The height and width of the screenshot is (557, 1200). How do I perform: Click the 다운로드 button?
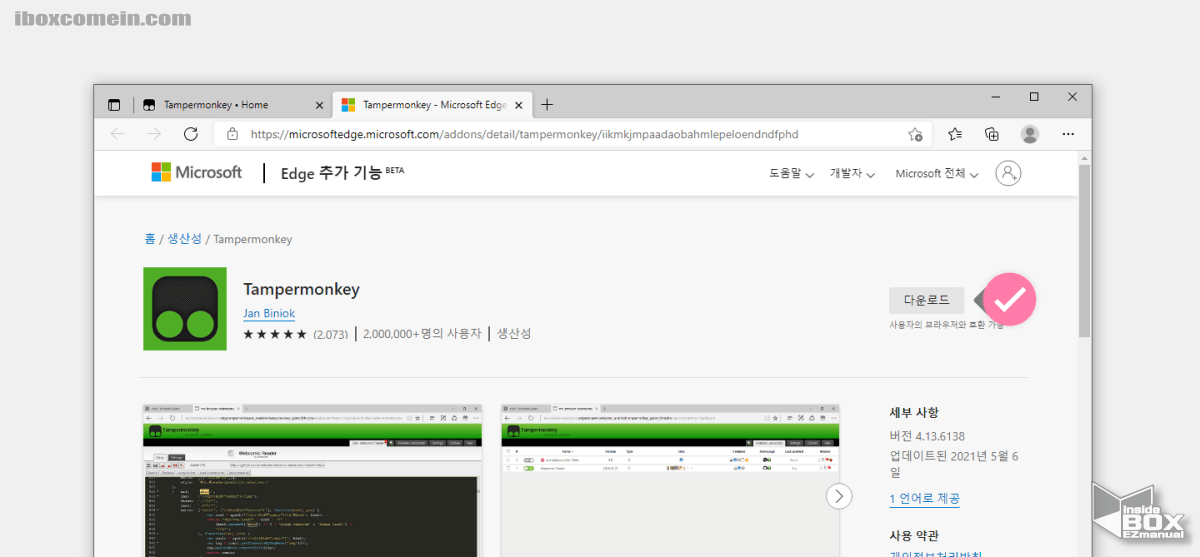click(x=926, y=300)
